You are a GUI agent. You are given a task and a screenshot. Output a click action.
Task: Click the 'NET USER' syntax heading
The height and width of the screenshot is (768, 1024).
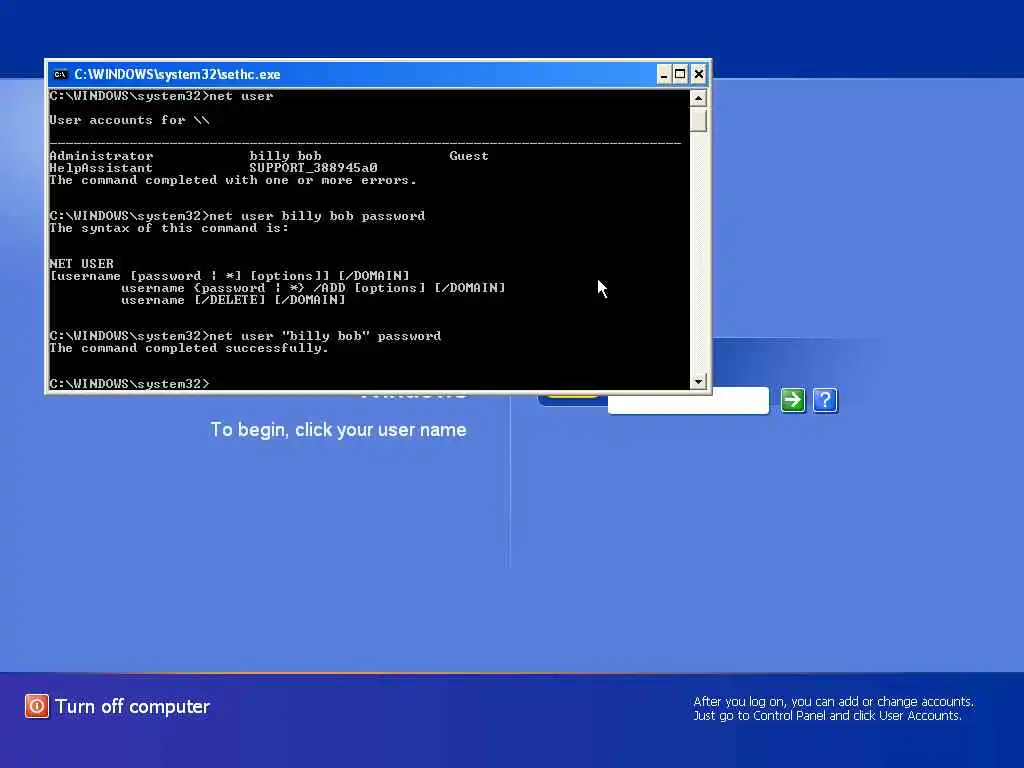(x=82, y=264)
